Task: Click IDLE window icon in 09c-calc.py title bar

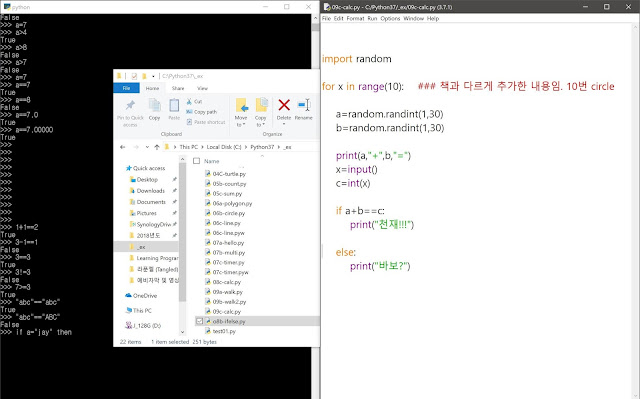Action: coord(327,7)
